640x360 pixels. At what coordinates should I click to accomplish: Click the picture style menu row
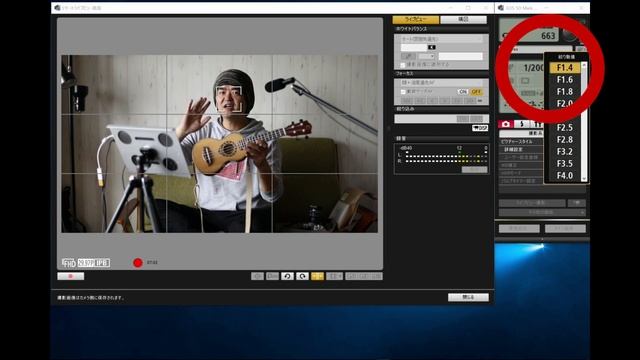[521, 142]
